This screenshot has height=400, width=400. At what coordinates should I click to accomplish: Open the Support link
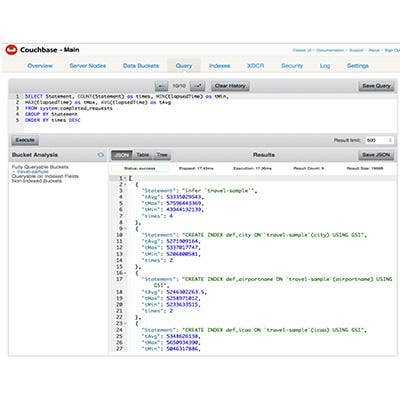point(356,50)
